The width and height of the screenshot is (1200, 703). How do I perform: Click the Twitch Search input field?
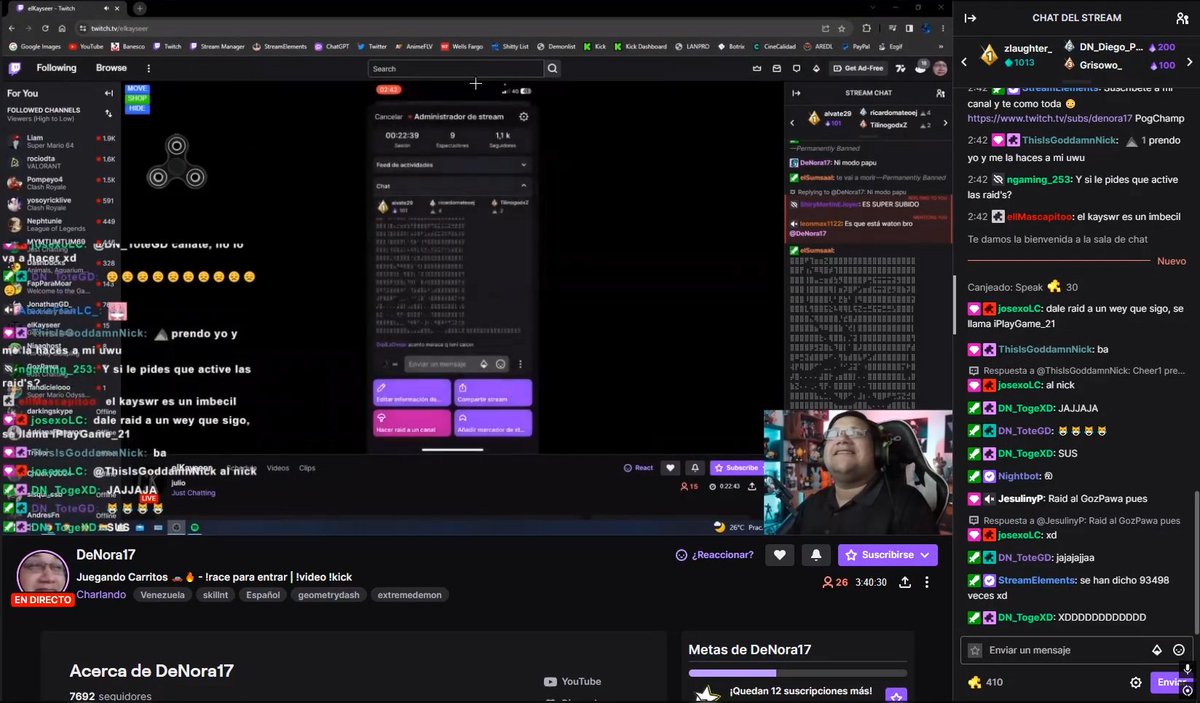tap(456, 69)
